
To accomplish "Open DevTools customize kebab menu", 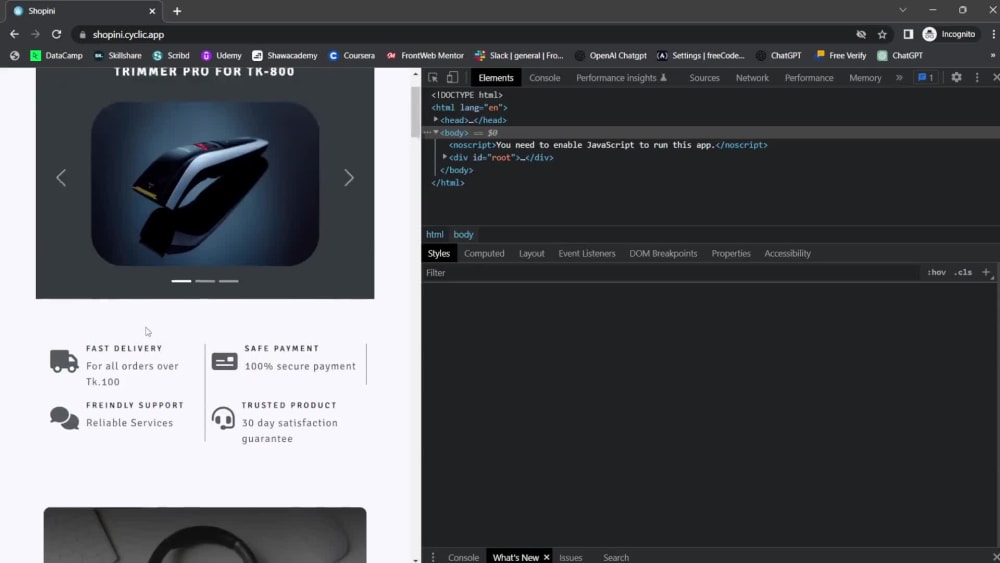I will [977, 77].
